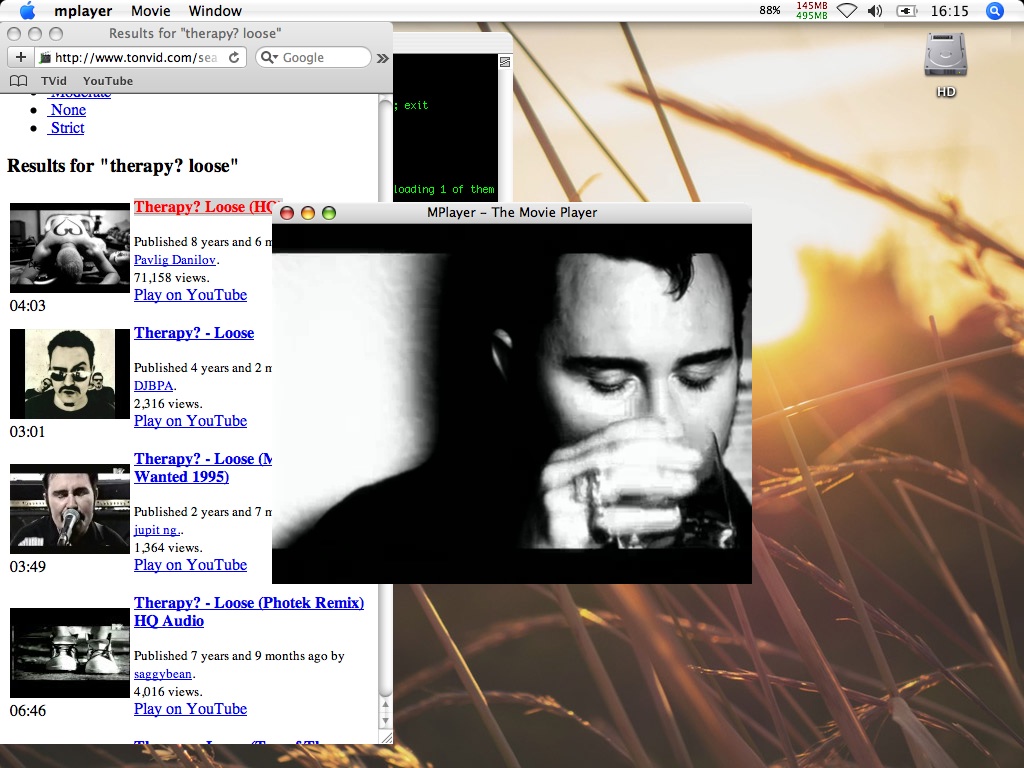Open the volume control icon

[x=874, y=10]
